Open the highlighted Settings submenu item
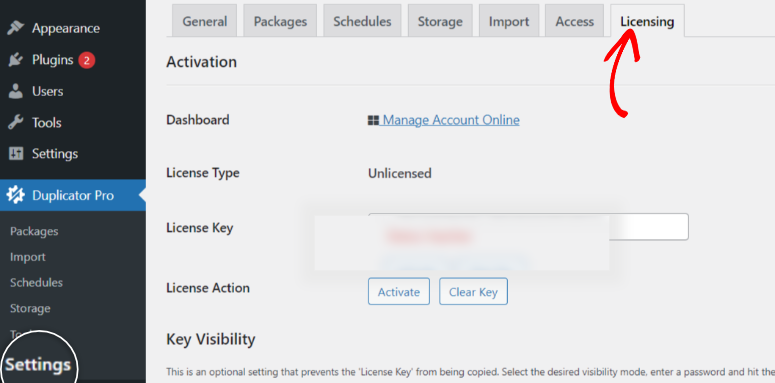The width and height of the screenshot is (775, 383). coord(38,365)
